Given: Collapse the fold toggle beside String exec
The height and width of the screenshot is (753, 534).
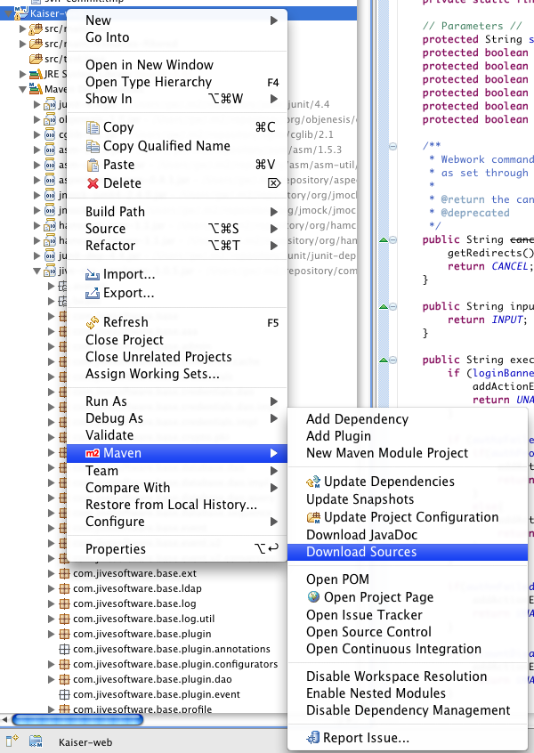Looking at the screenshot, I should click(393, 360).
